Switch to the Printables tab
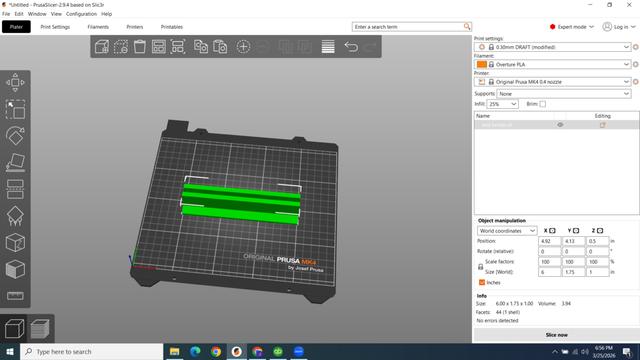The image size is (640, 360). [171, 27]
